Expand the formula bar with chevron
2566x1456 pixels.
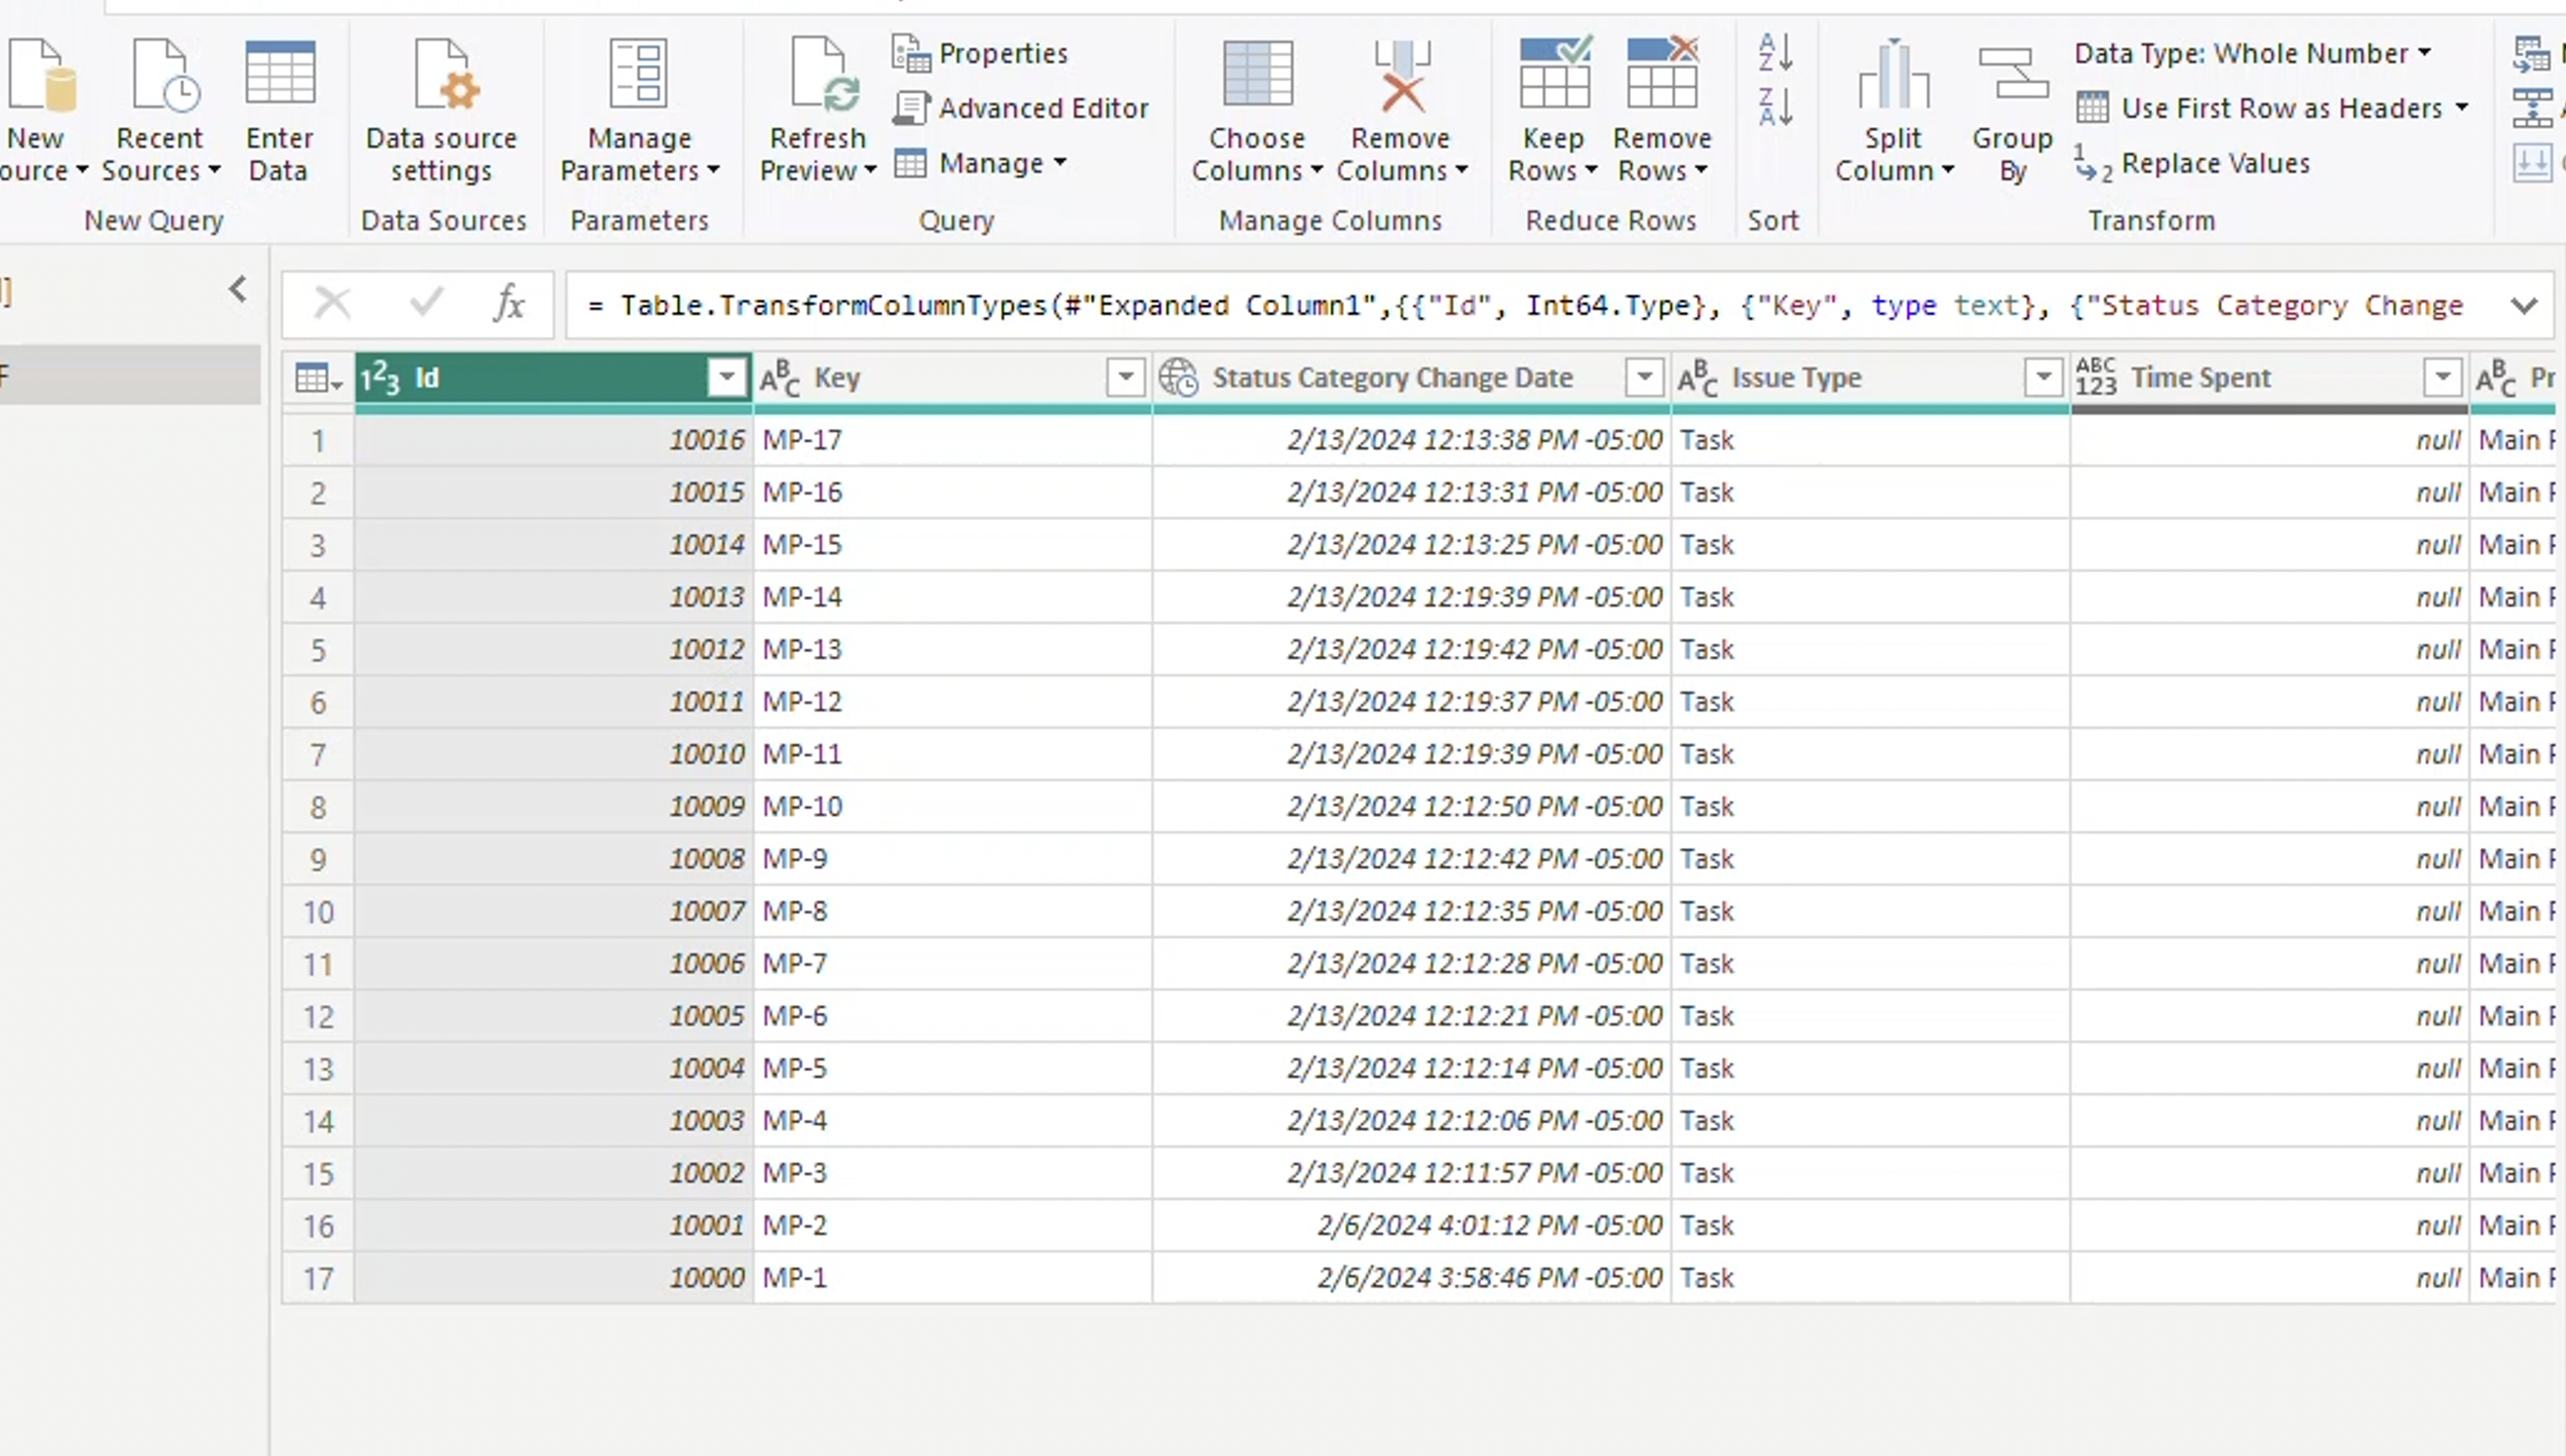tap(2524, 305)
